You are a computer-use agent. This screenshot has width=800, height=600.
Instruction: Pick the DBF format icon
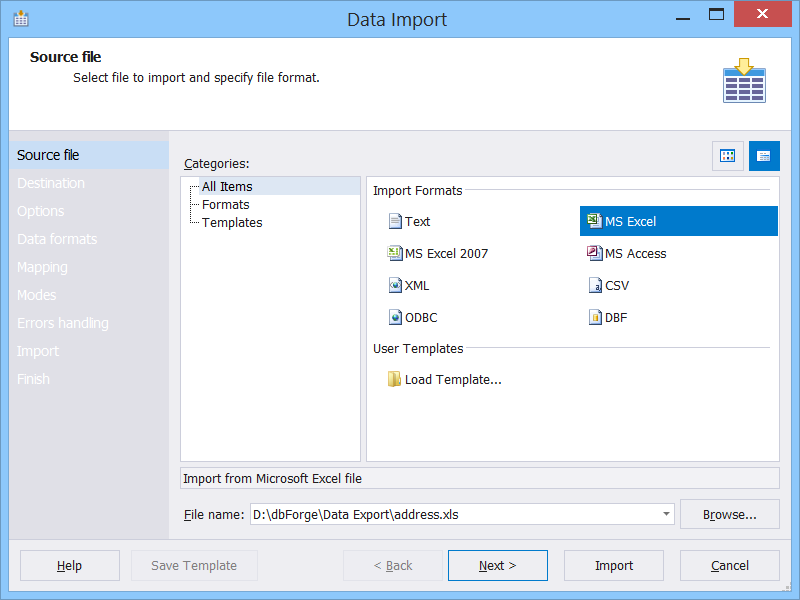click(x=594, y=318)
